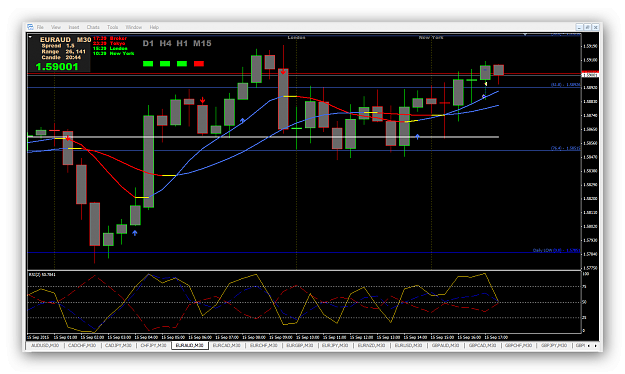This screenshot has width=625, height=374.
Task: Click the Candle 20:44 countdown line
Action: tap(61, 57)
